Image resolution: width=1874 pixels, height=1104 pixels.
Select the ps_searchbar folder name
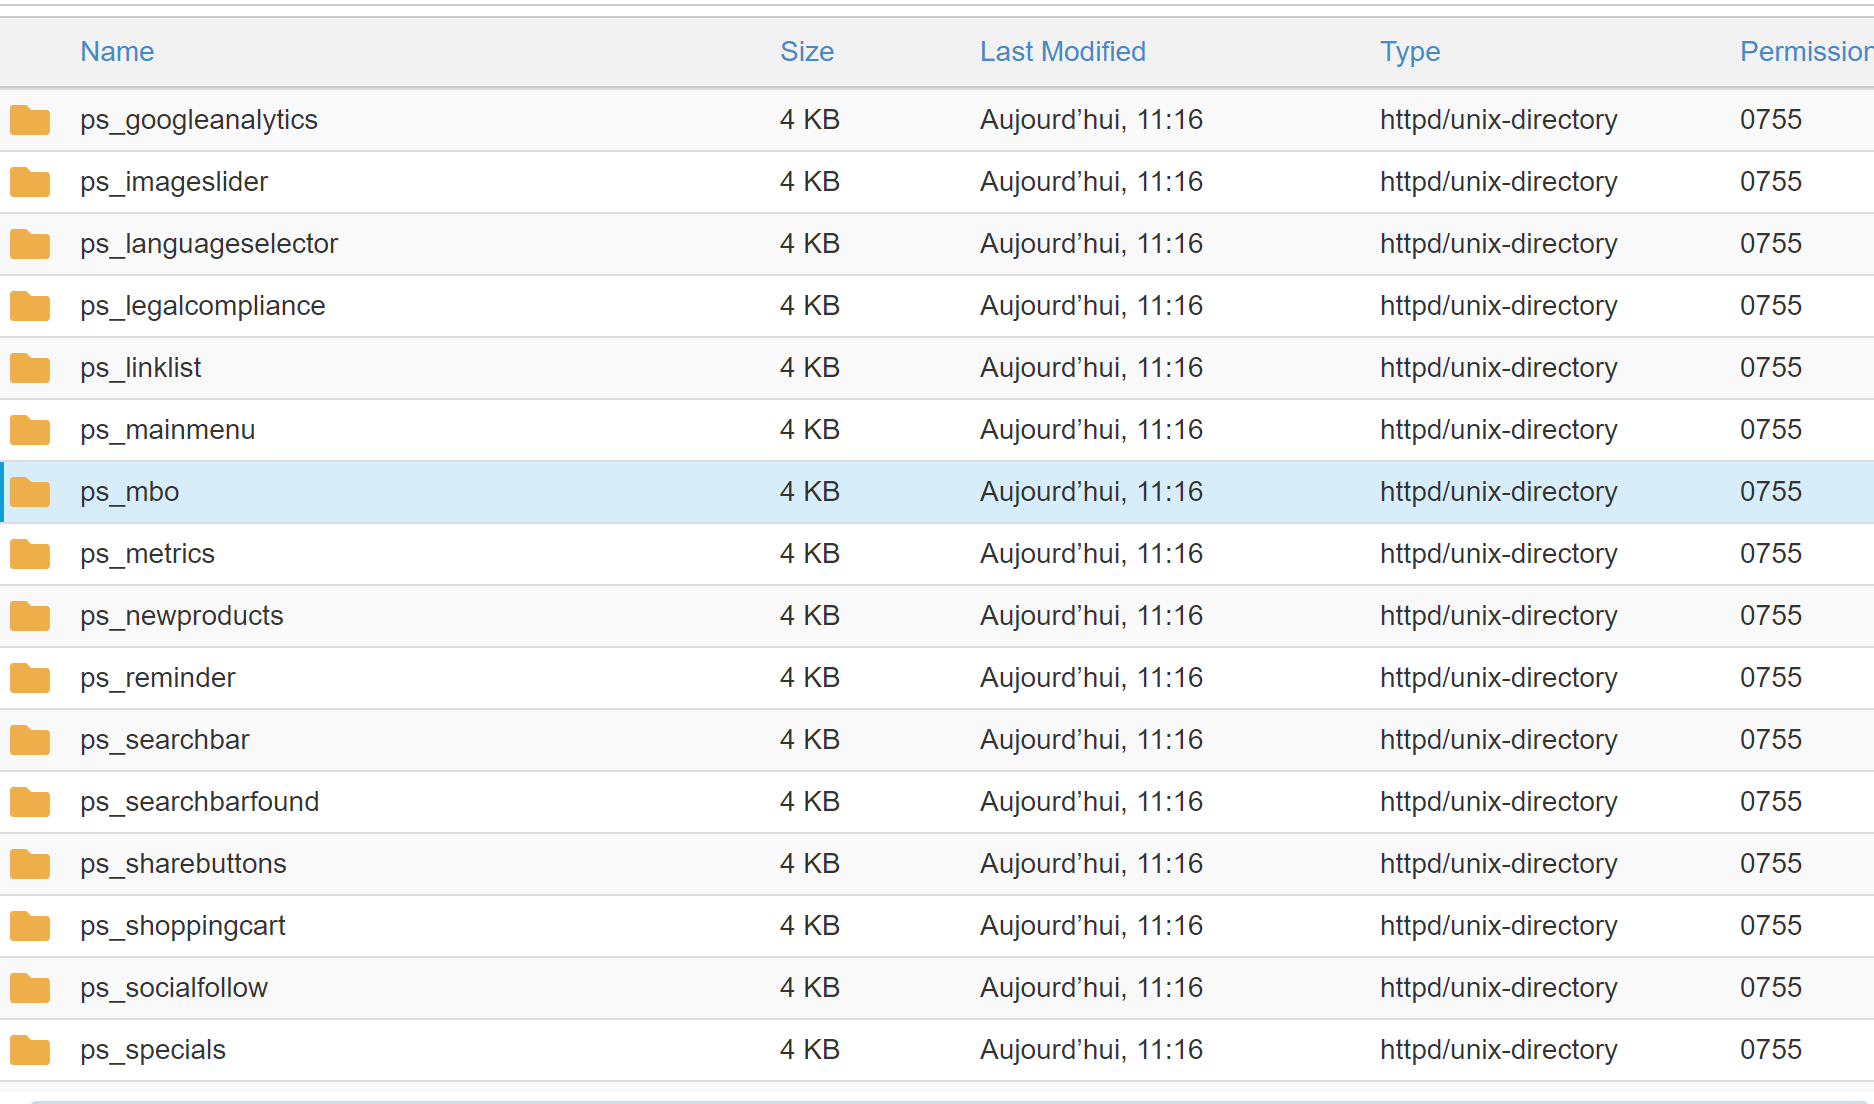165,740
